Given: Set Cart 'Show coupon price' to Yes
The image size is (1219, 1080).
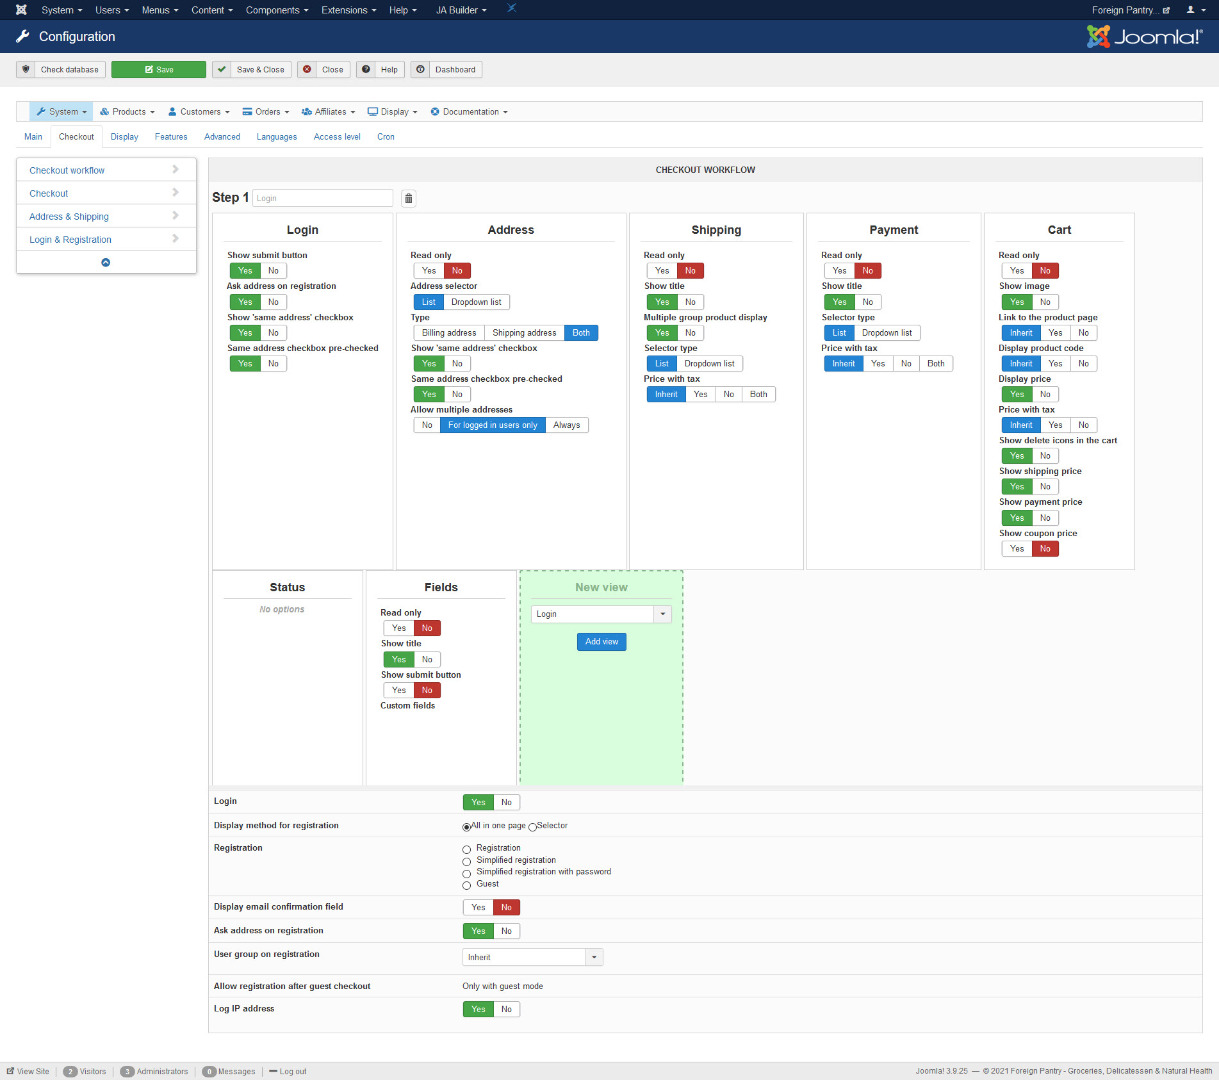Looking at the screenshot, I should click(x=1016, y=549).
